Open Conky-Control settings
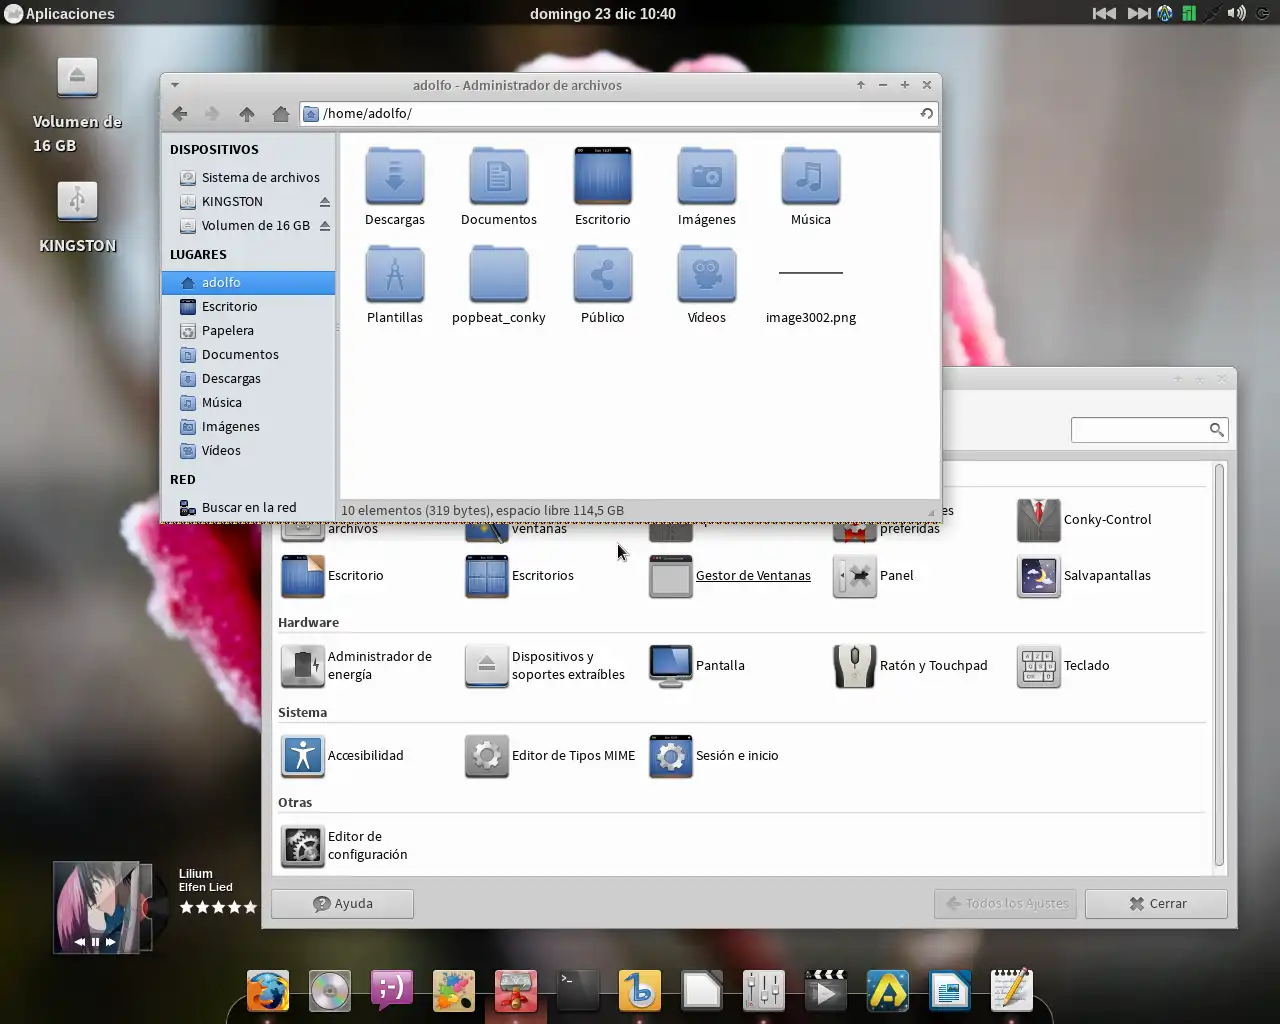The image size is (1280, 1024). tap(1085, 520)
